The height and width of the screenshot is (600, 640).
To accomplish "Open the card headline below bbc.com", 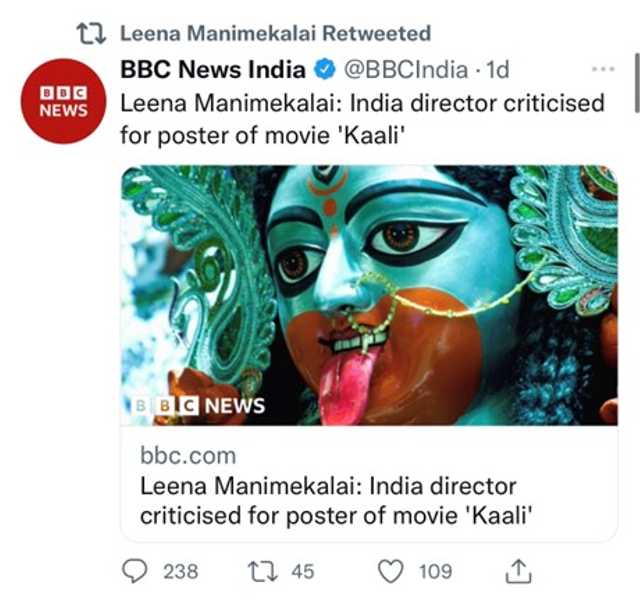I will (x=328, y=502).
